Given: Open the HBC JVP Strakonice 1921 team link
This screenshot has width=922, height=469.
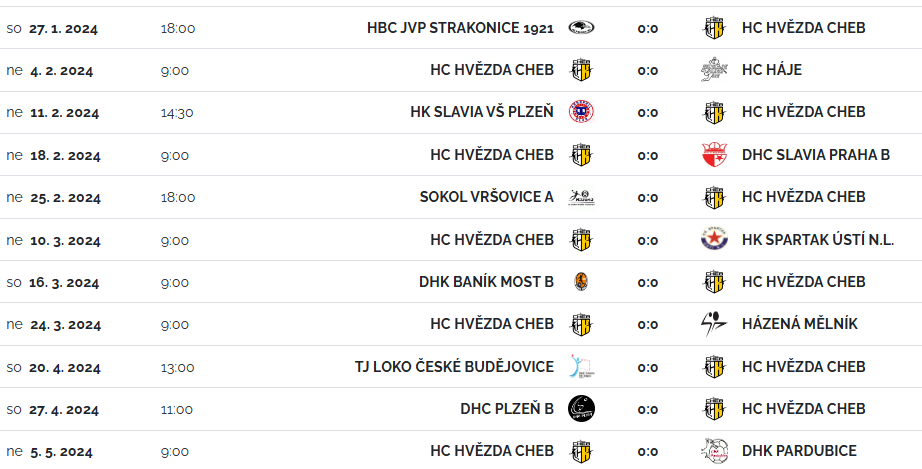Looking at the screenshot, I should [x=460, y=28].
